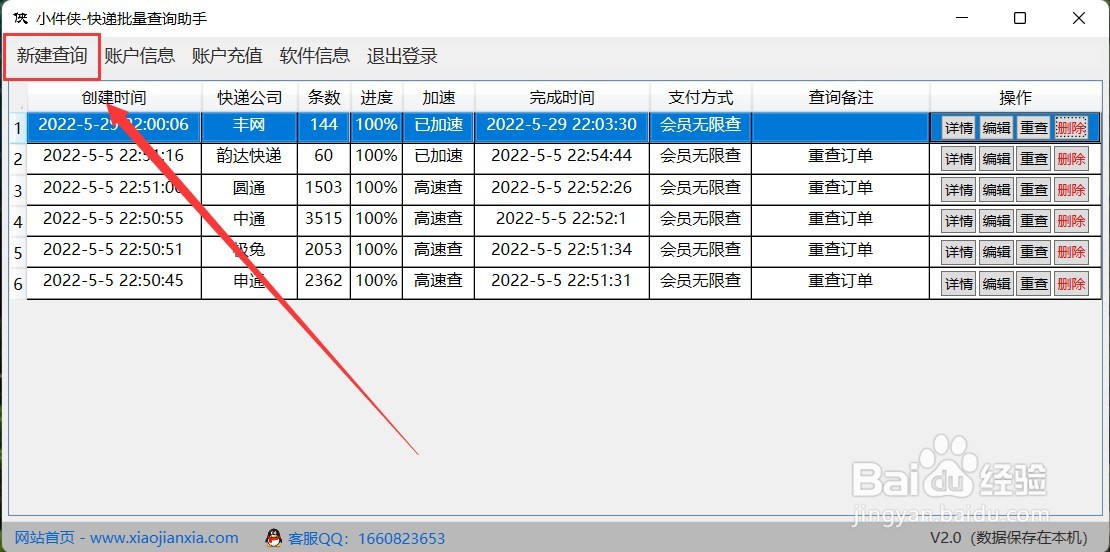This screenshot has width=1110, height=552.
Task: Click the 快递公司 column header
Action: pyautogui.click(x=249, y=97)
